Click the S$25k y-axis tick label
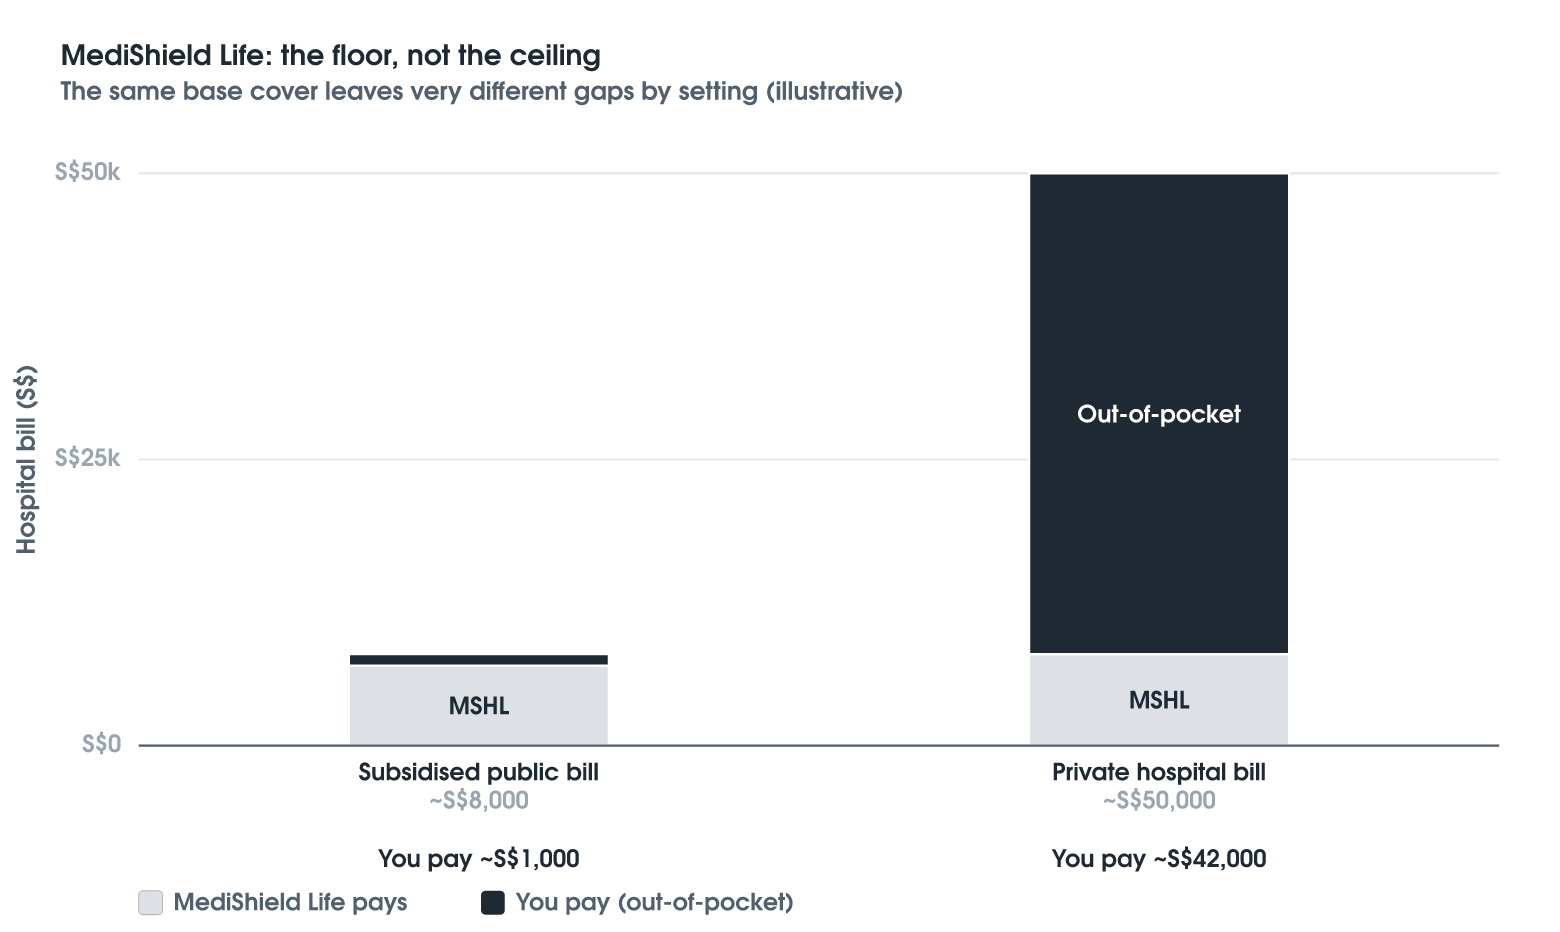 click(87, 459)
